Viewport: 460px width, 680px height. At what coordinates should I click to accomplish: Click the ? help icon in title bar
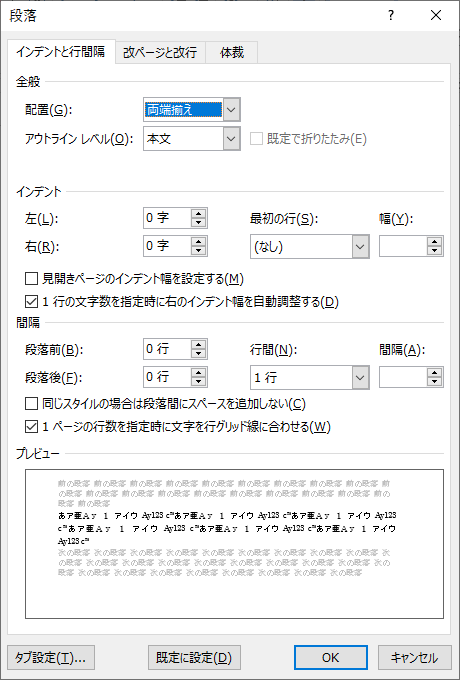pyautogui.click(x=391, y=16)
